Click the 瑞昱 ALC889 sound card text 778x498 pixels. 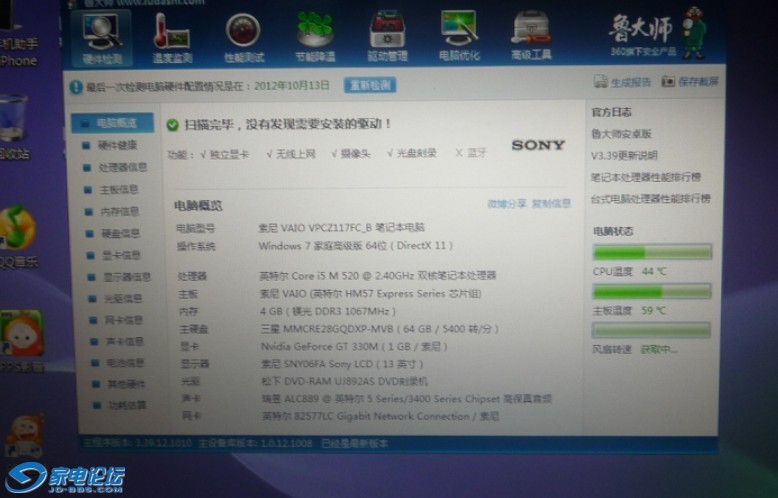click(x=407, y=399)
